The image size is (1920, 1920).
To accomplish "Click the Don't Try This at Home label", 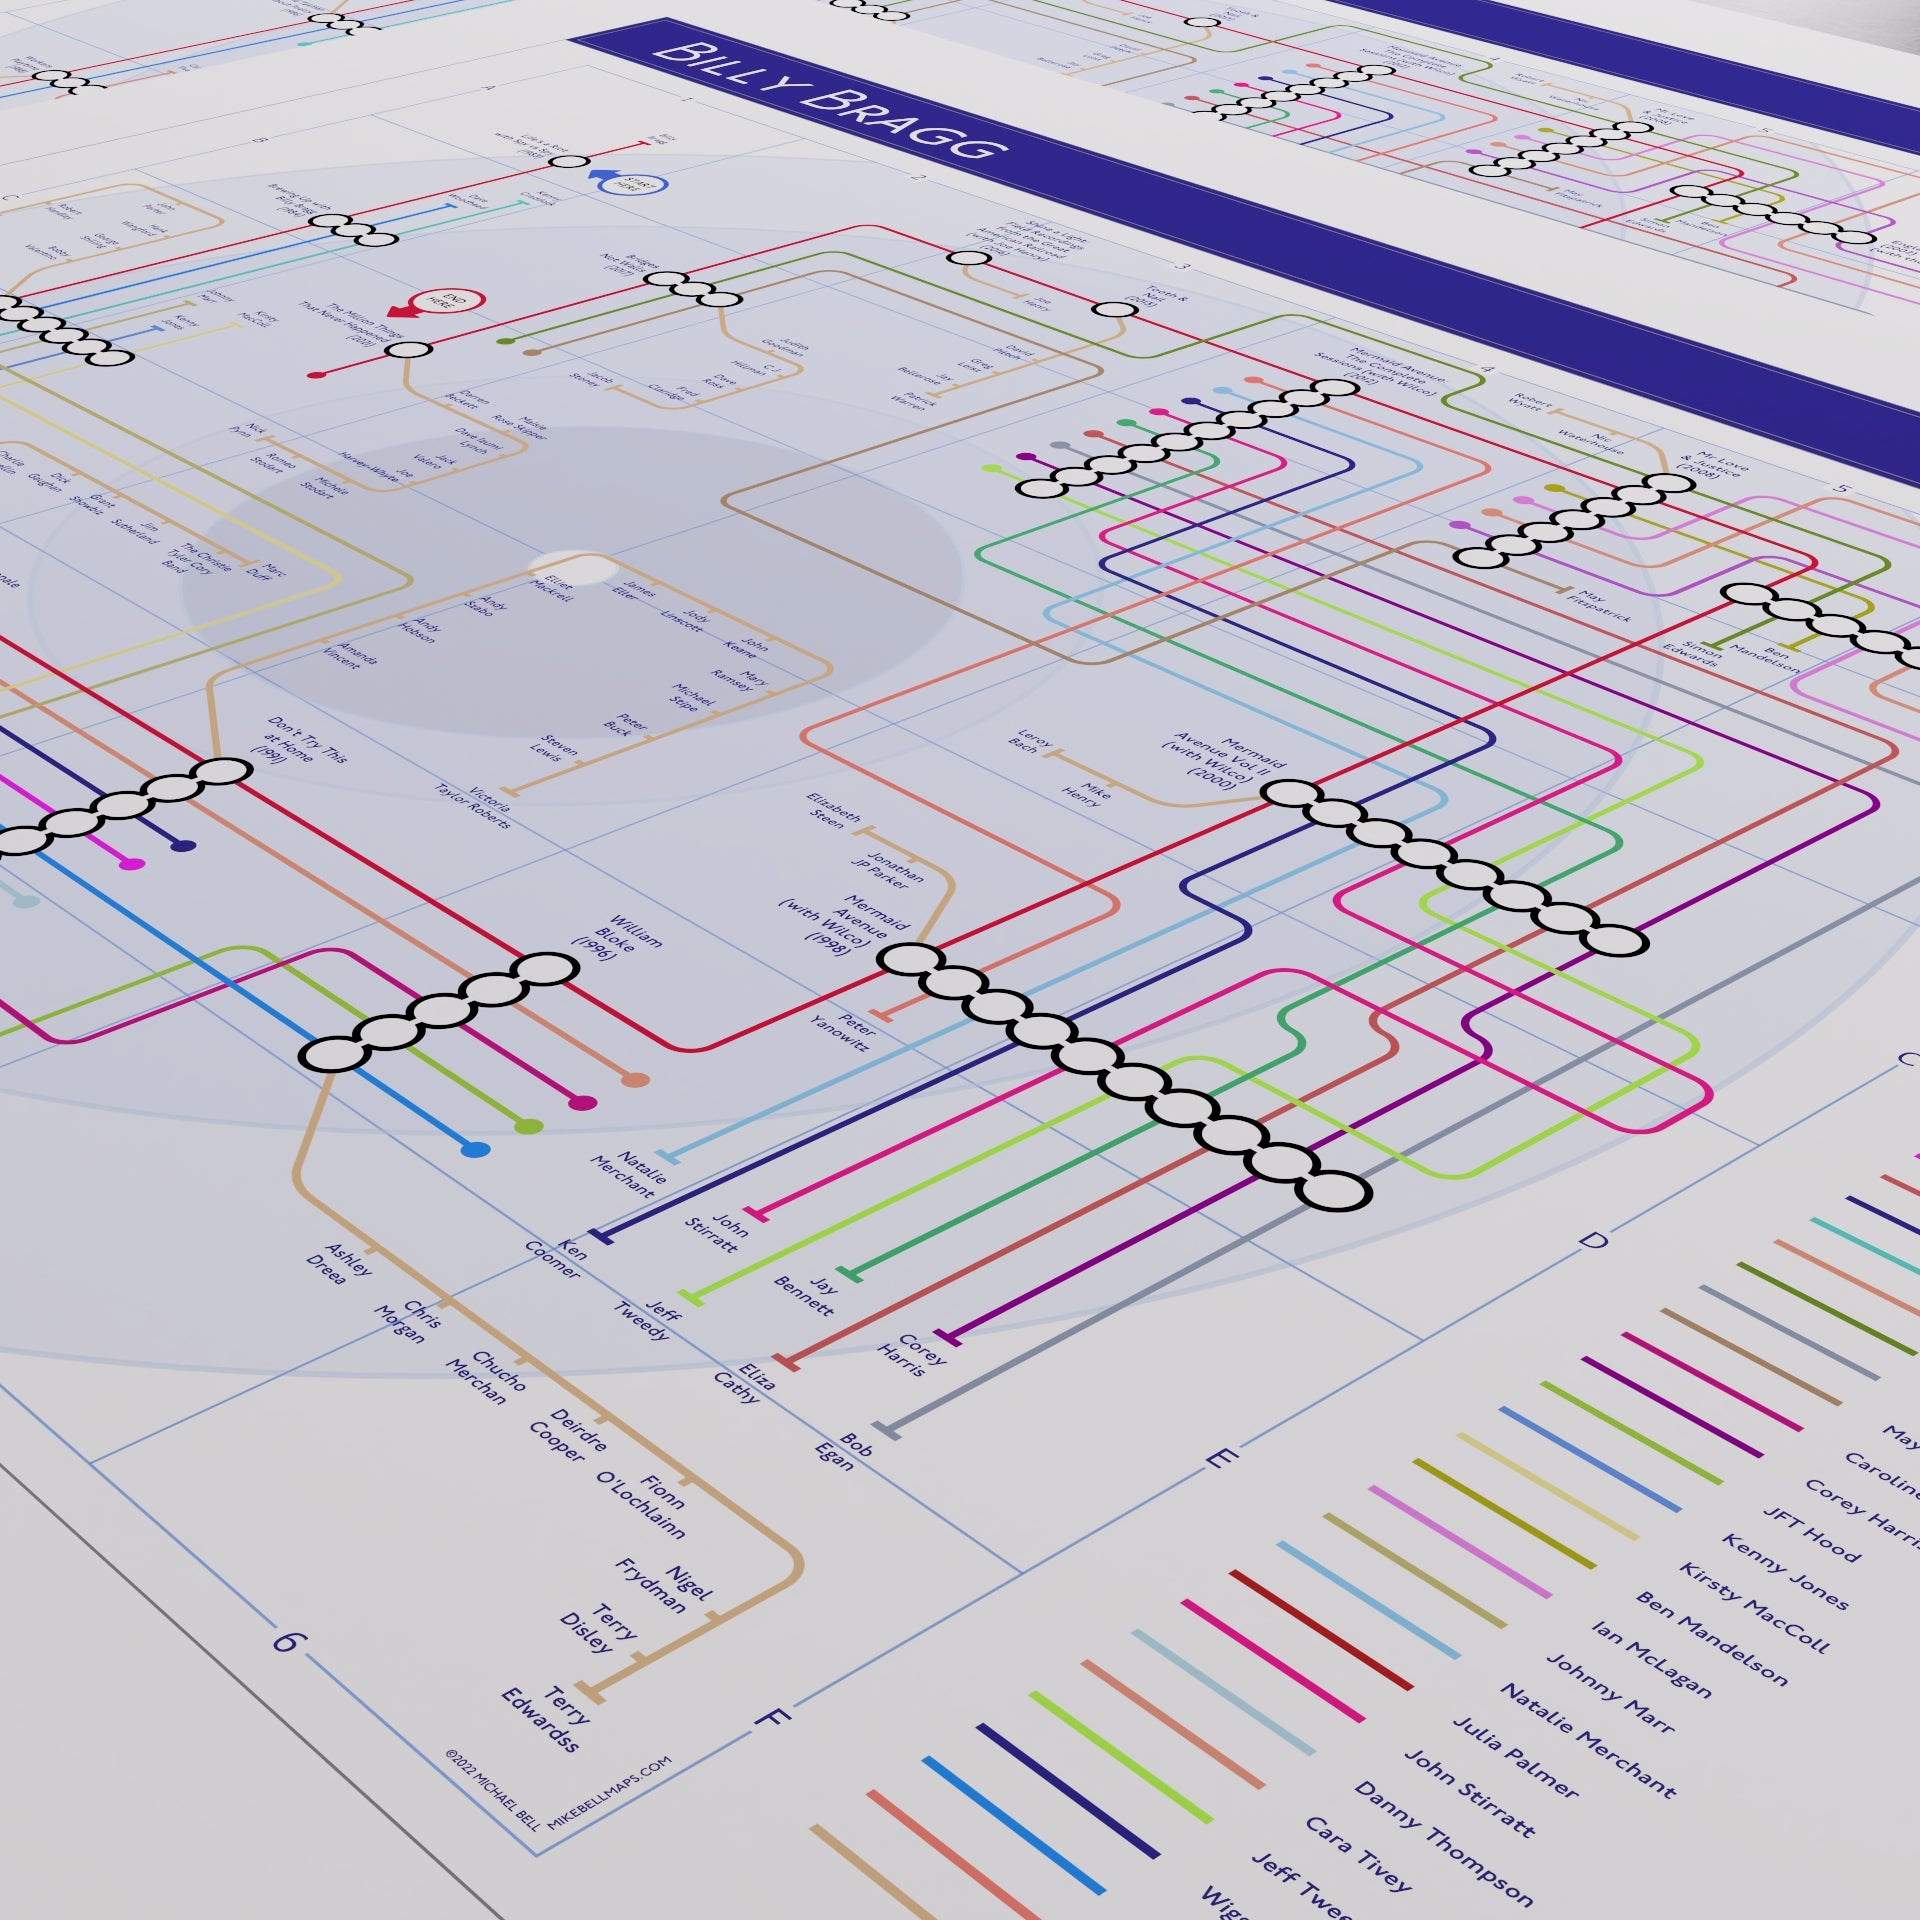I will (x=300, y=741).
